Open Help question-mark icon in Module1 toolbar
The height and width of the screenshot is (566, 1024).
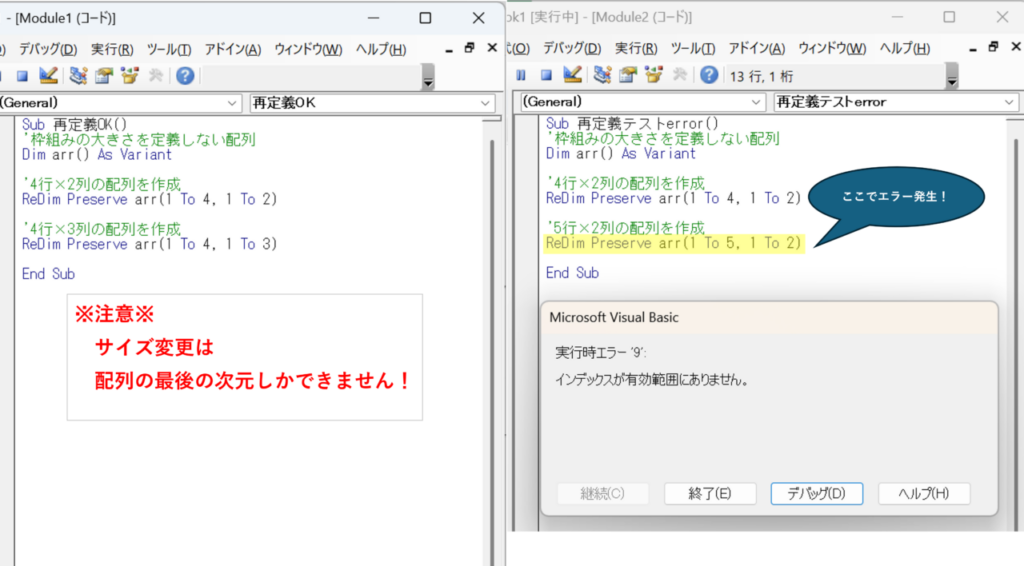[185, 76]
